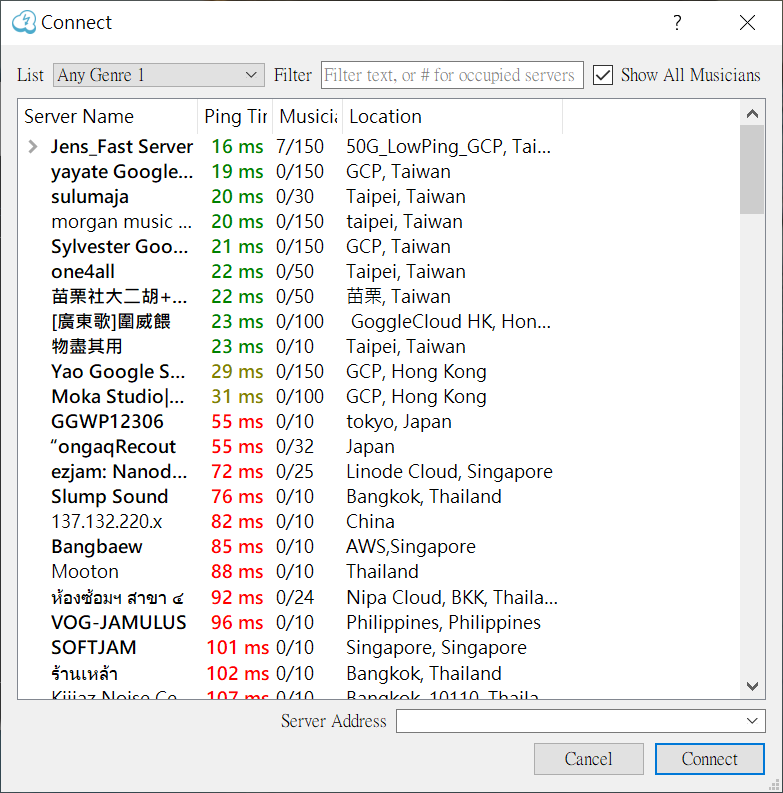Click the 0/25 musicians count

click(295, 472)
